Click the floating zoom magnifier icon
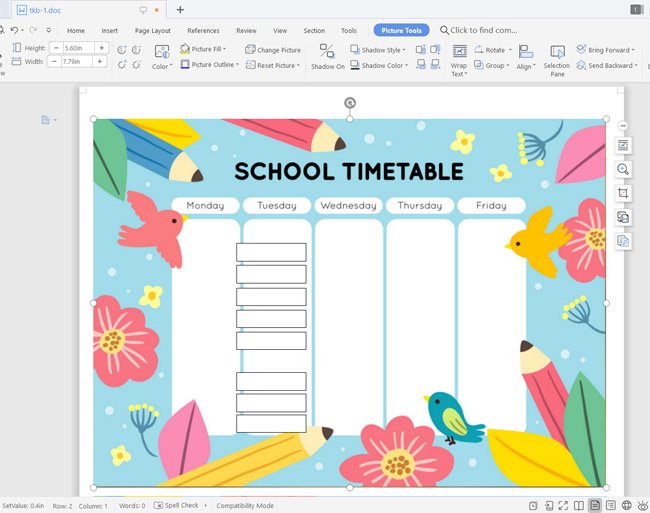 click(623, 169)
